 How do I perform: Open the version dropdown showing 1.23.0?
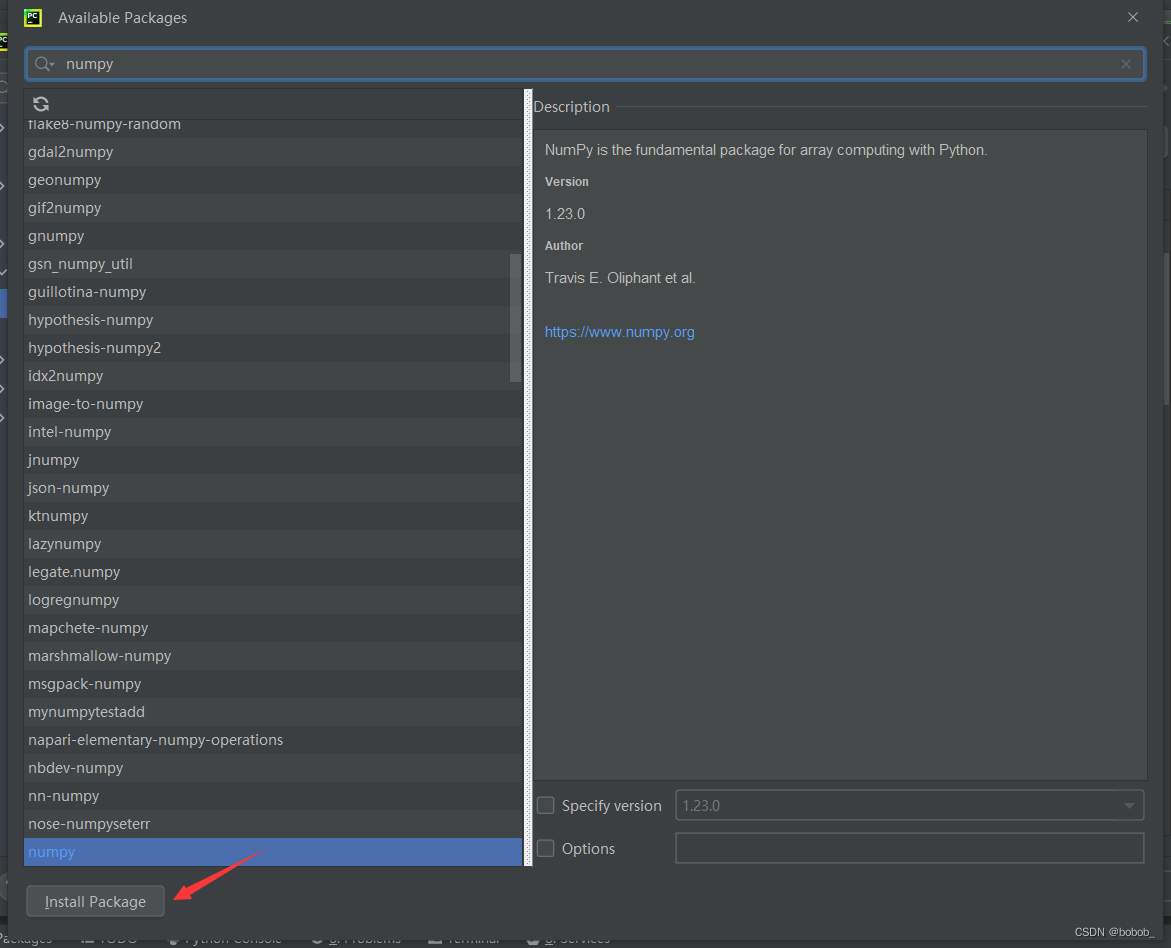910,805
